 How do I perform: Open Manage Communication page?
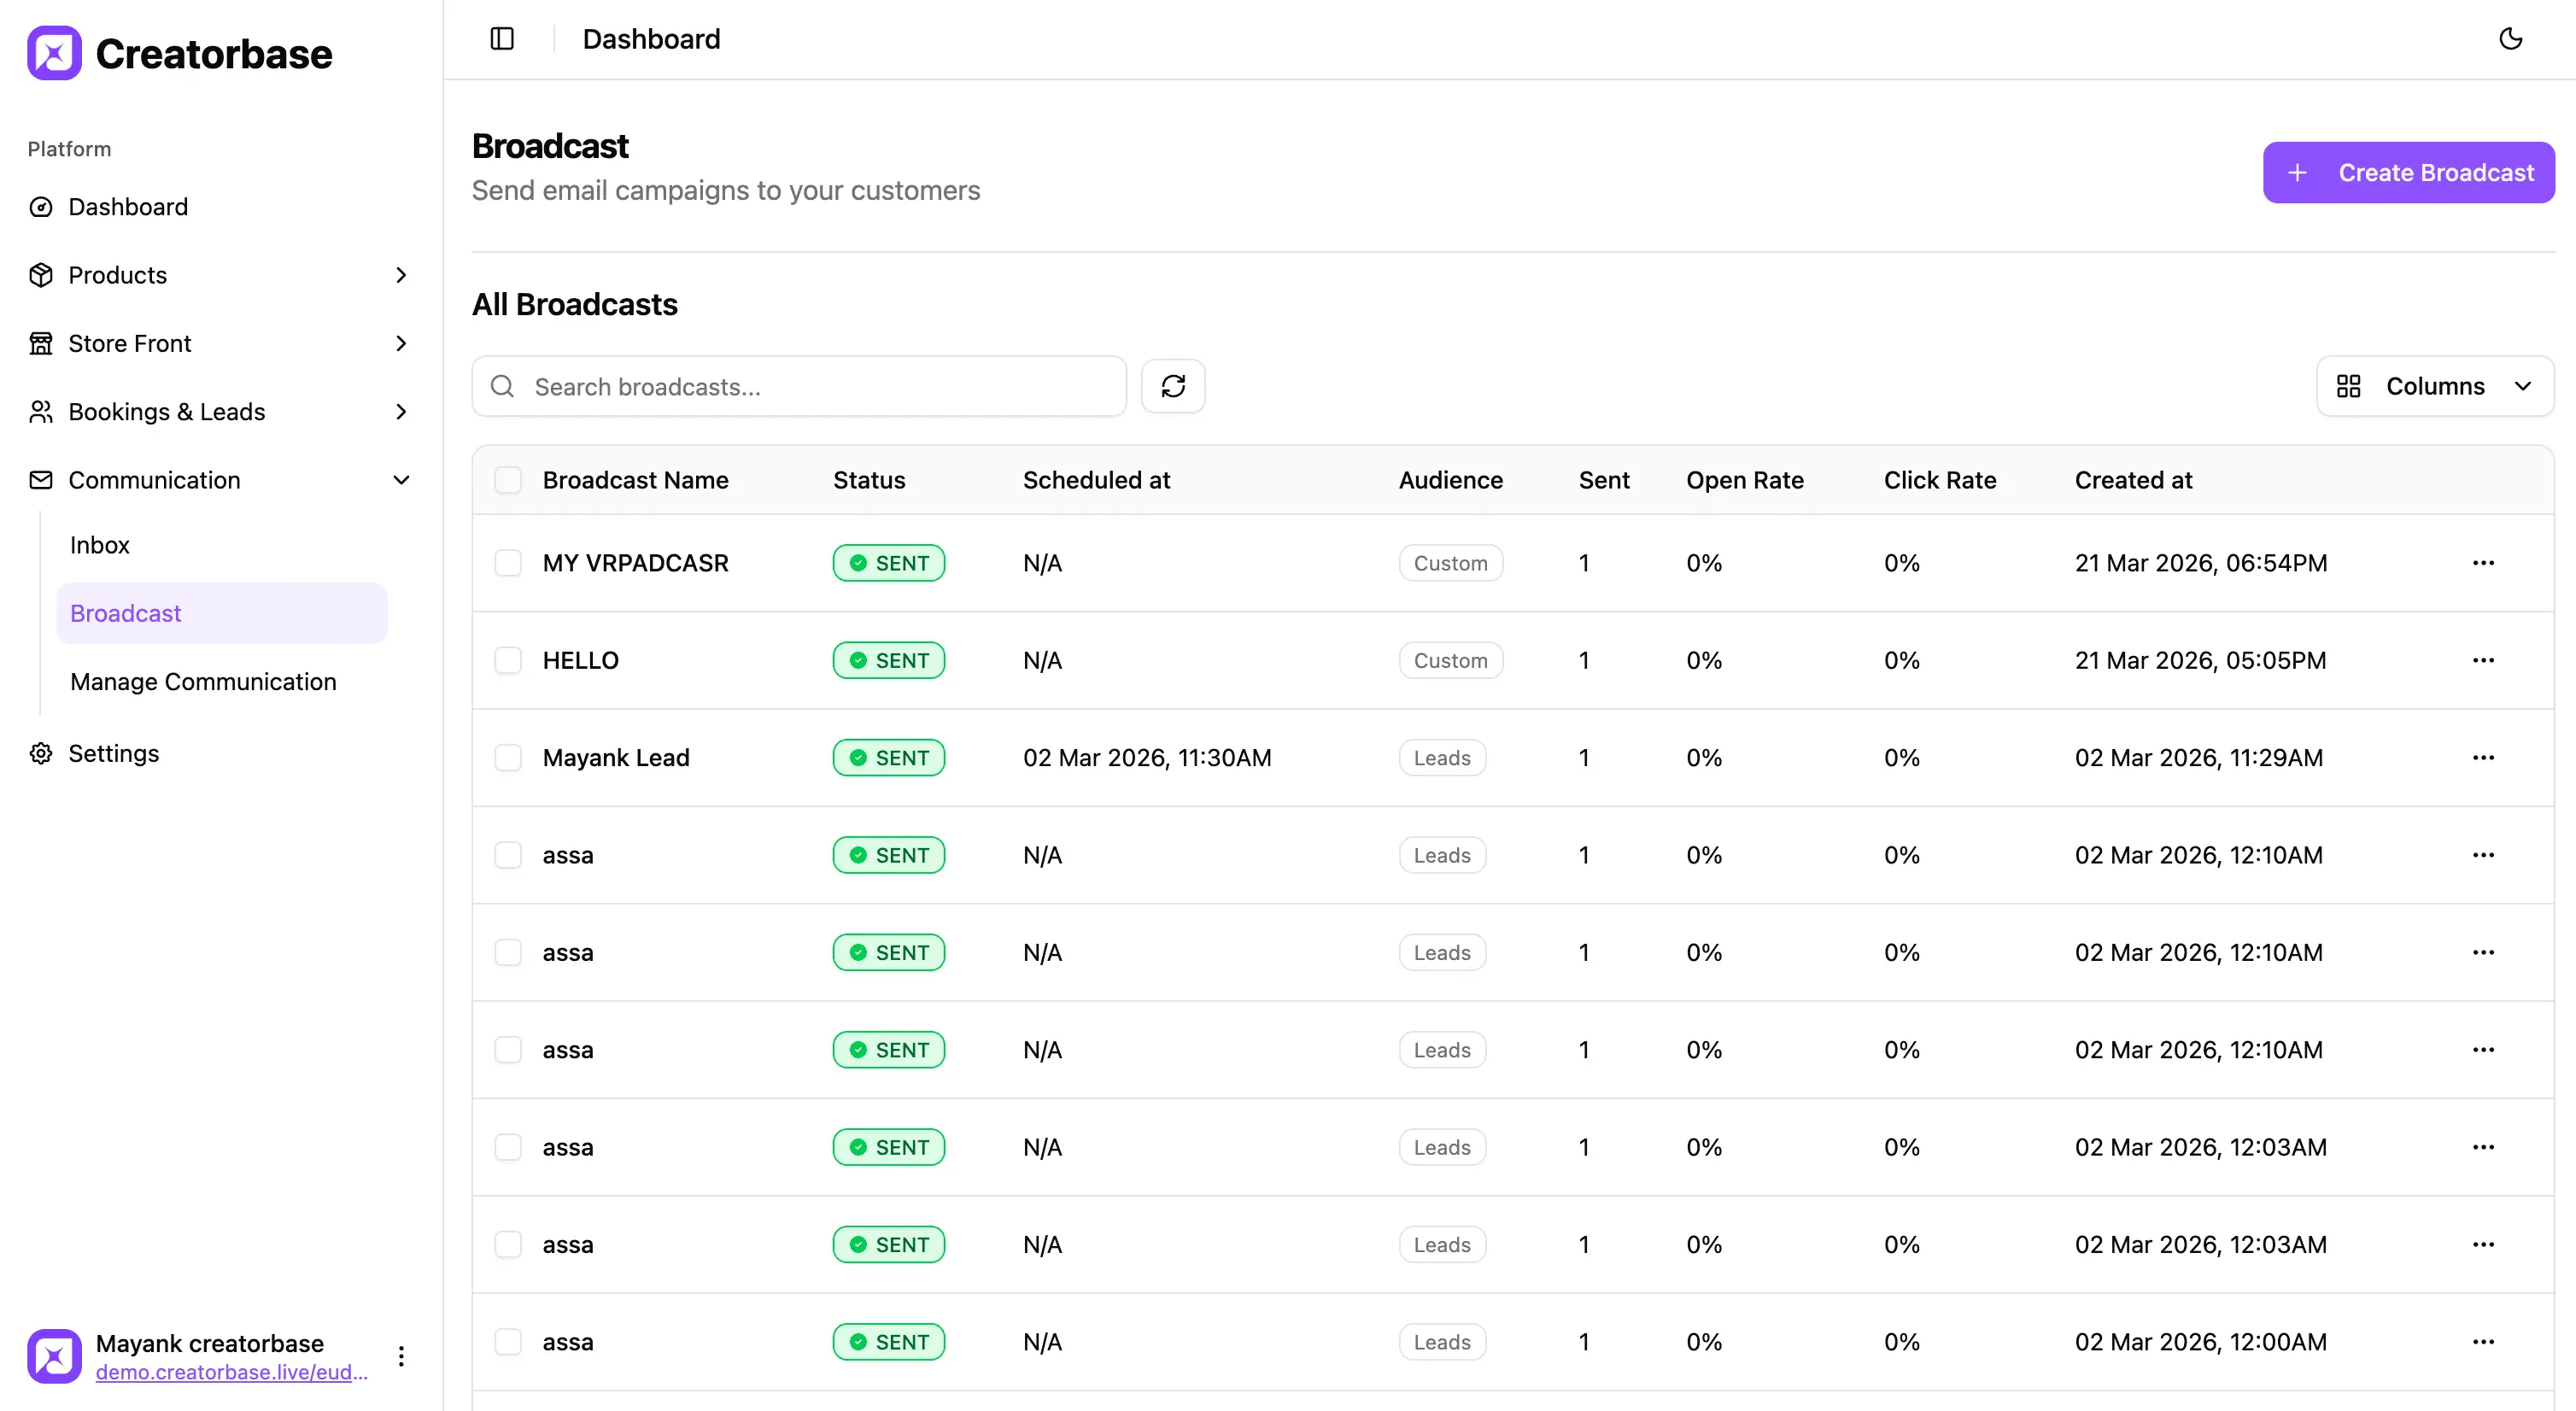click(203, 682)
